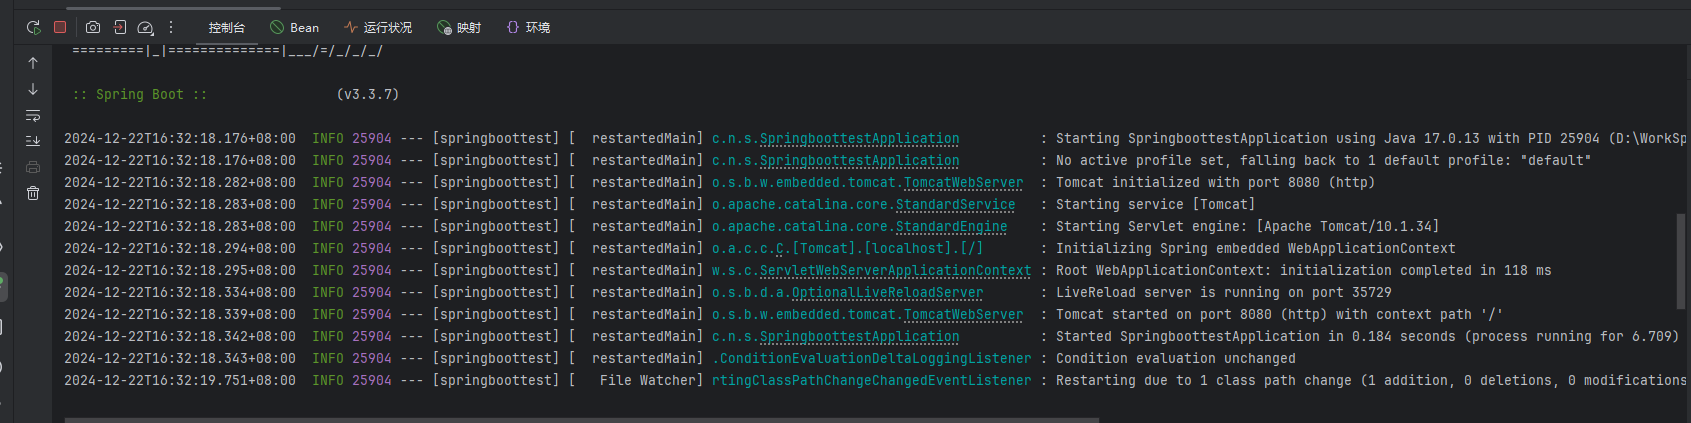Stop the running application

(x=60, y=28)
